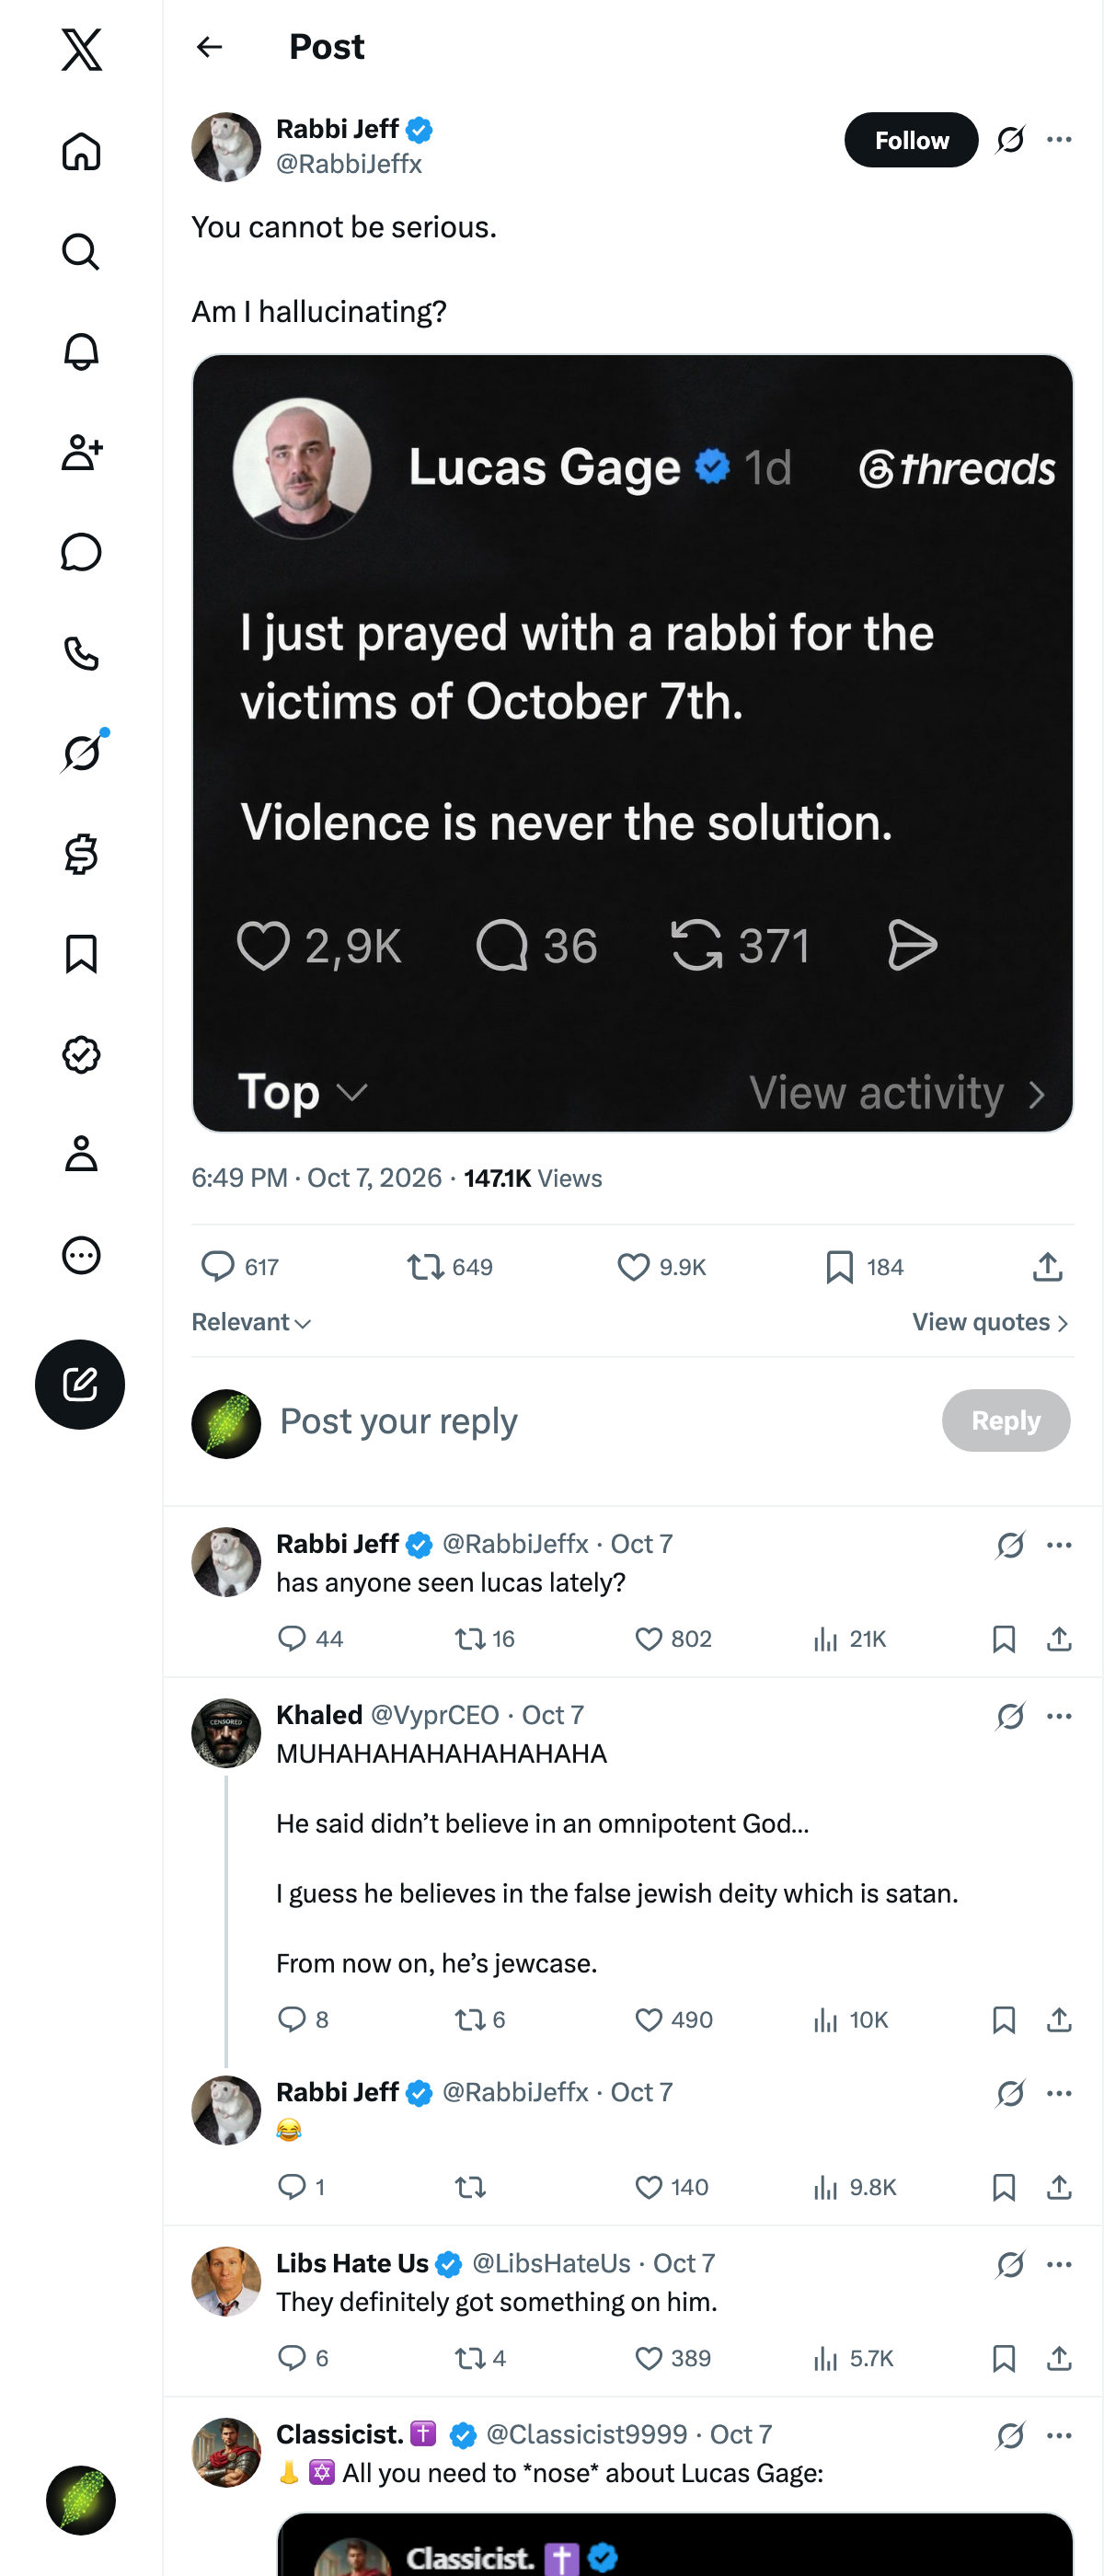
Task: Open View quotes link
Action: tap(991, 1322)
